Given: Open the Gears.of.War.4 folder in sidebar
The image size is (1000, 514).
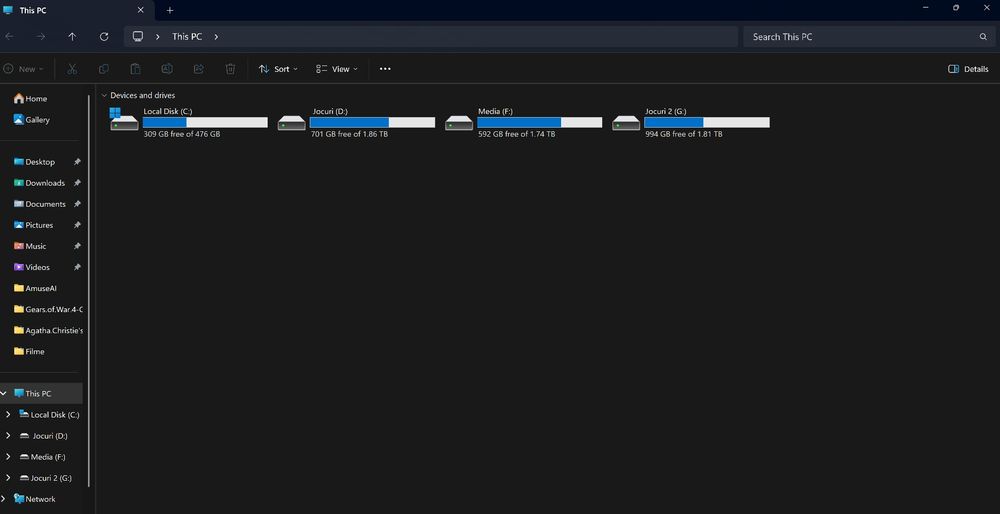Looking at the screenshot, I should coord(48,309).
